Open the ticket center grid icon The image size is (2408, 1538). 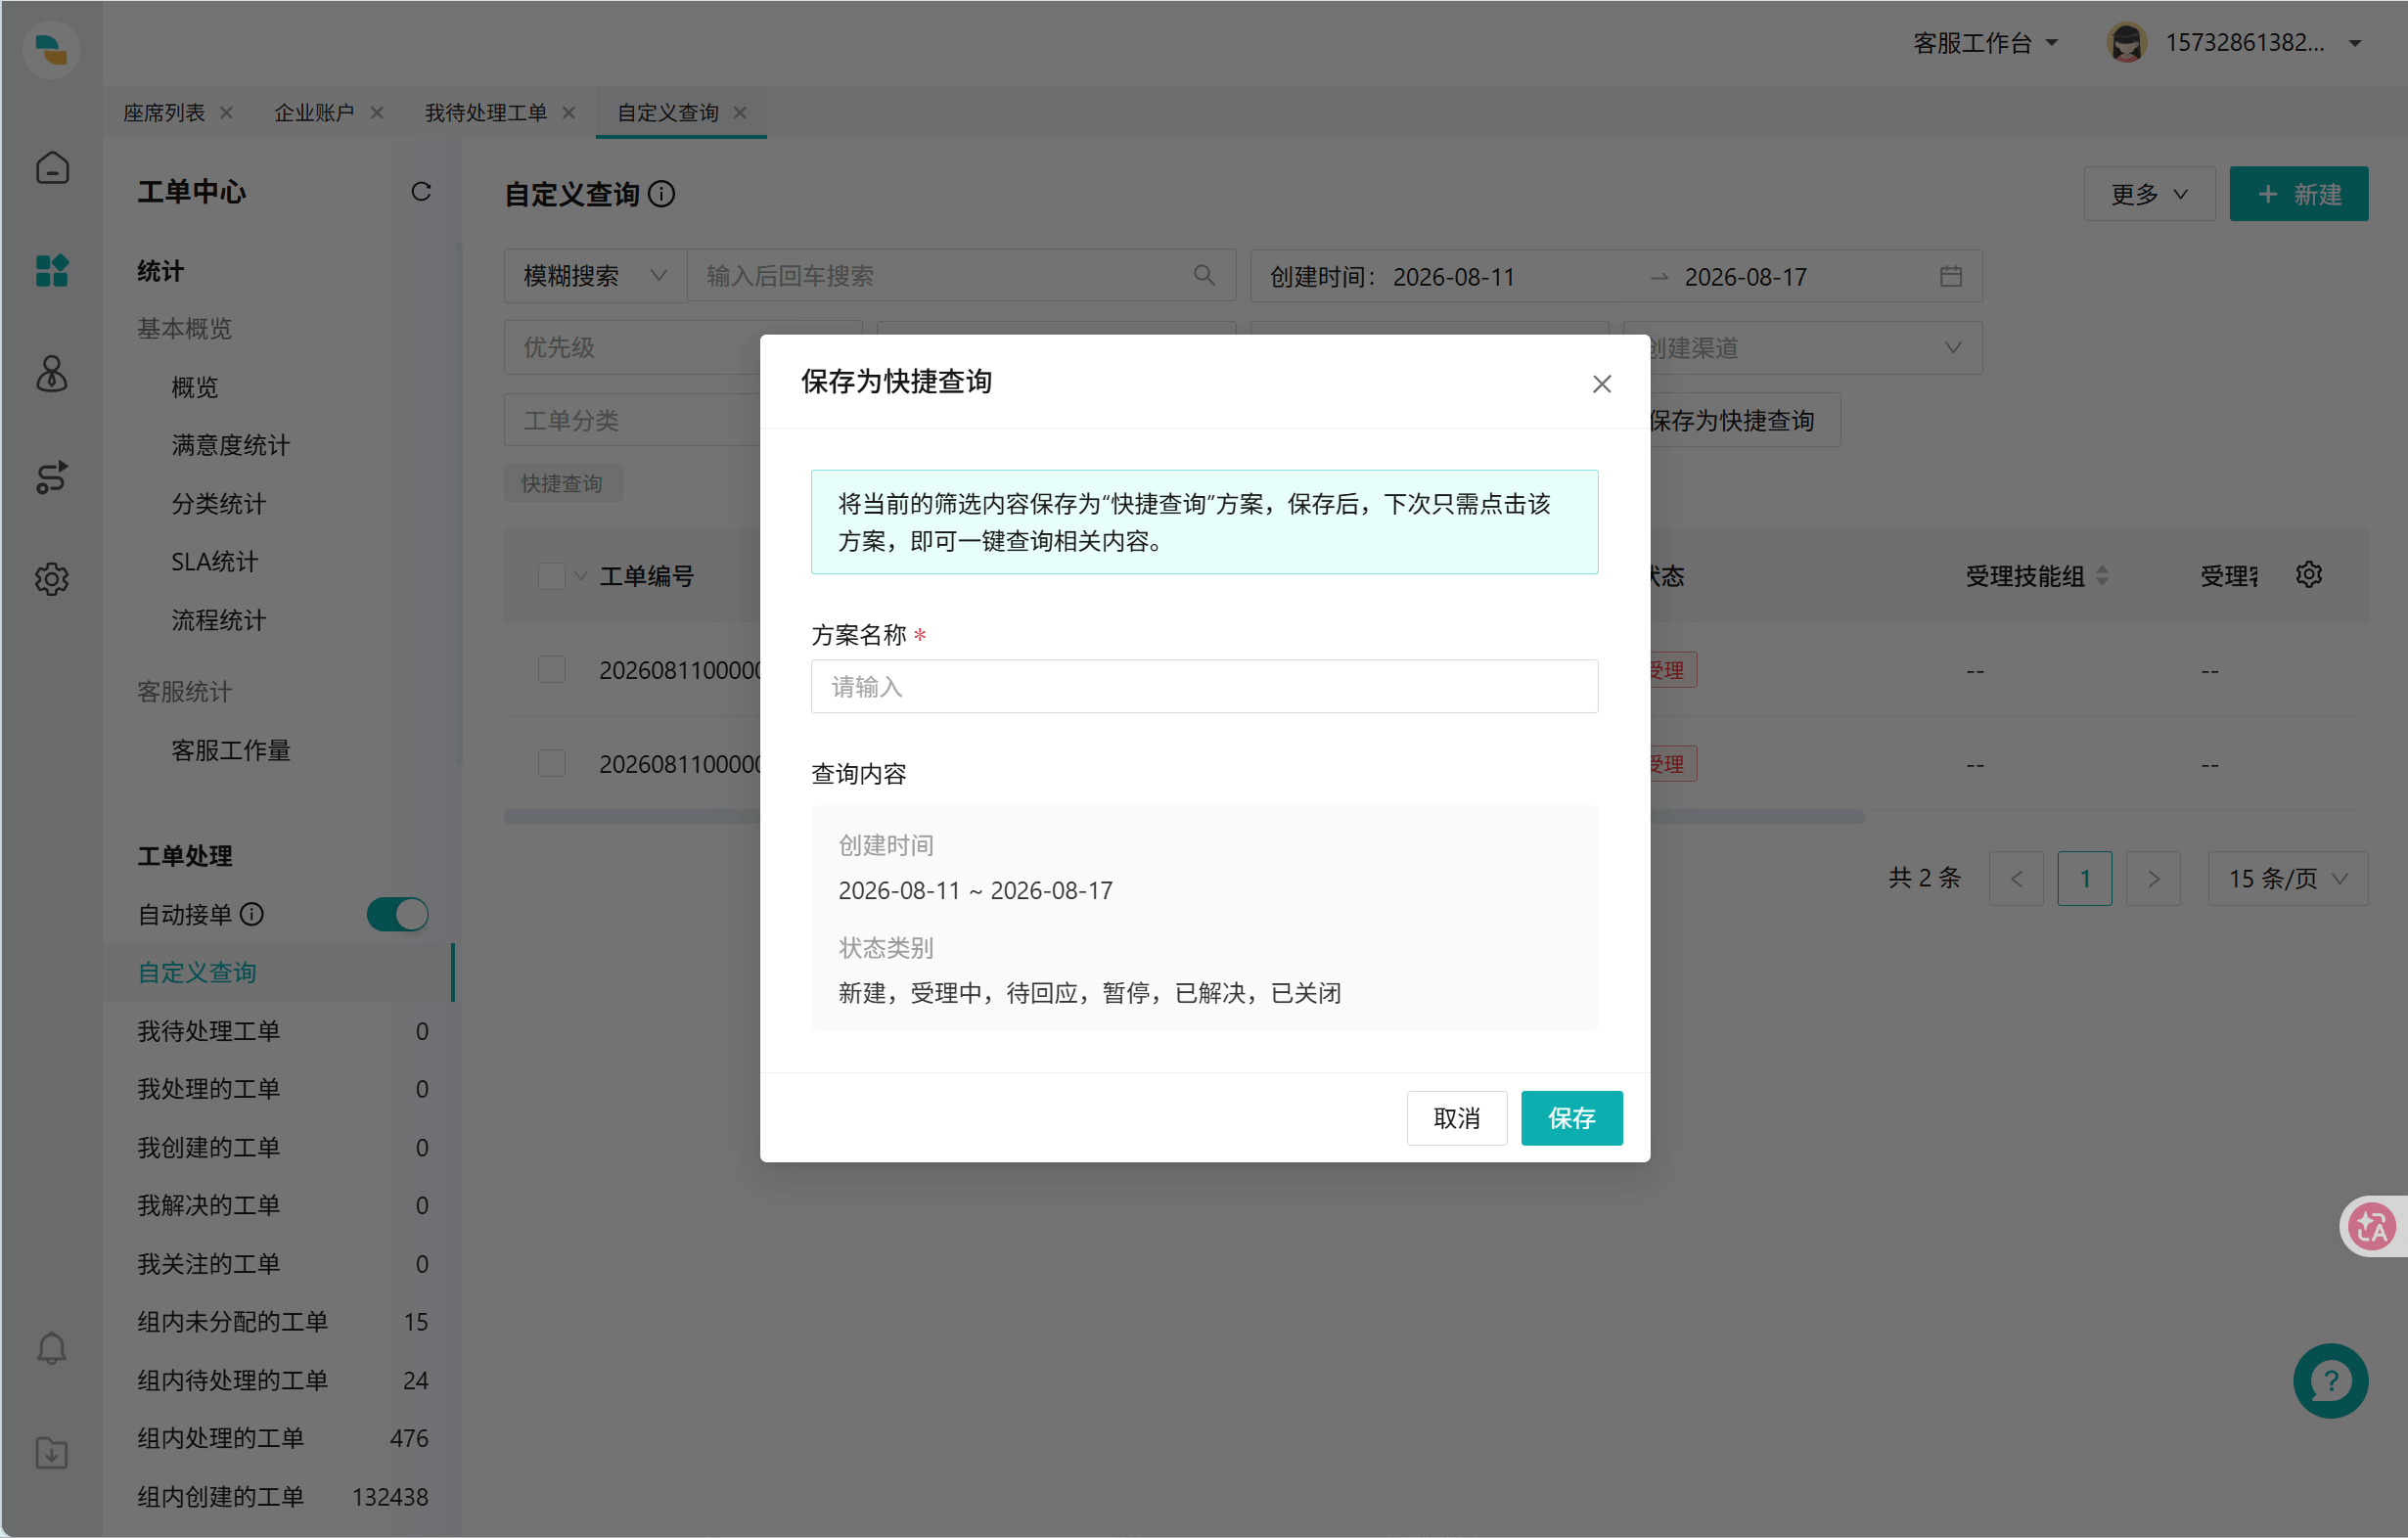[52, 270]
